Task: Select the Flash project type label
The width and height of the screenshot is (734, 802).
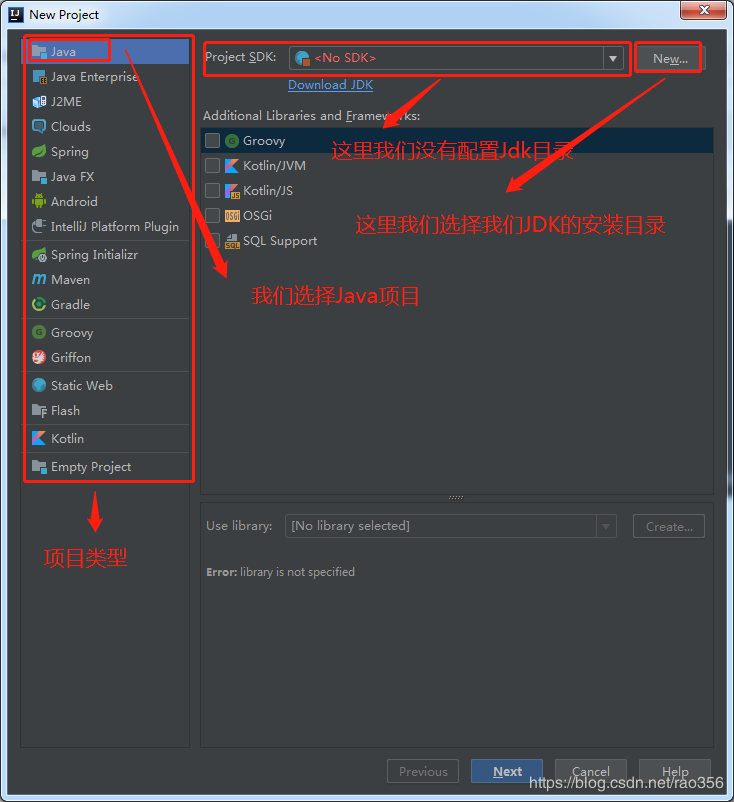Action: click(x=65, y=411)
